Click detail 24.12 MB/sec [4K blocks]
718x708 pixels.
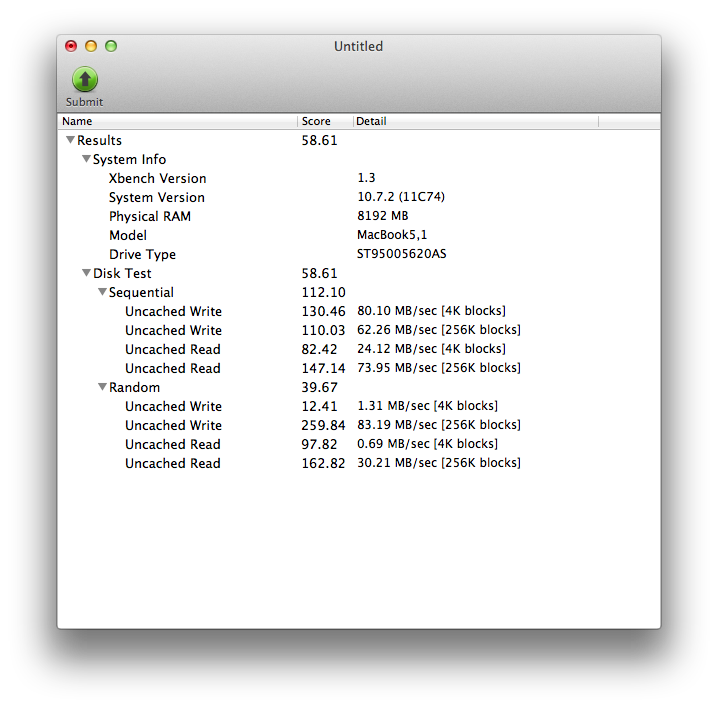[431, 349]
